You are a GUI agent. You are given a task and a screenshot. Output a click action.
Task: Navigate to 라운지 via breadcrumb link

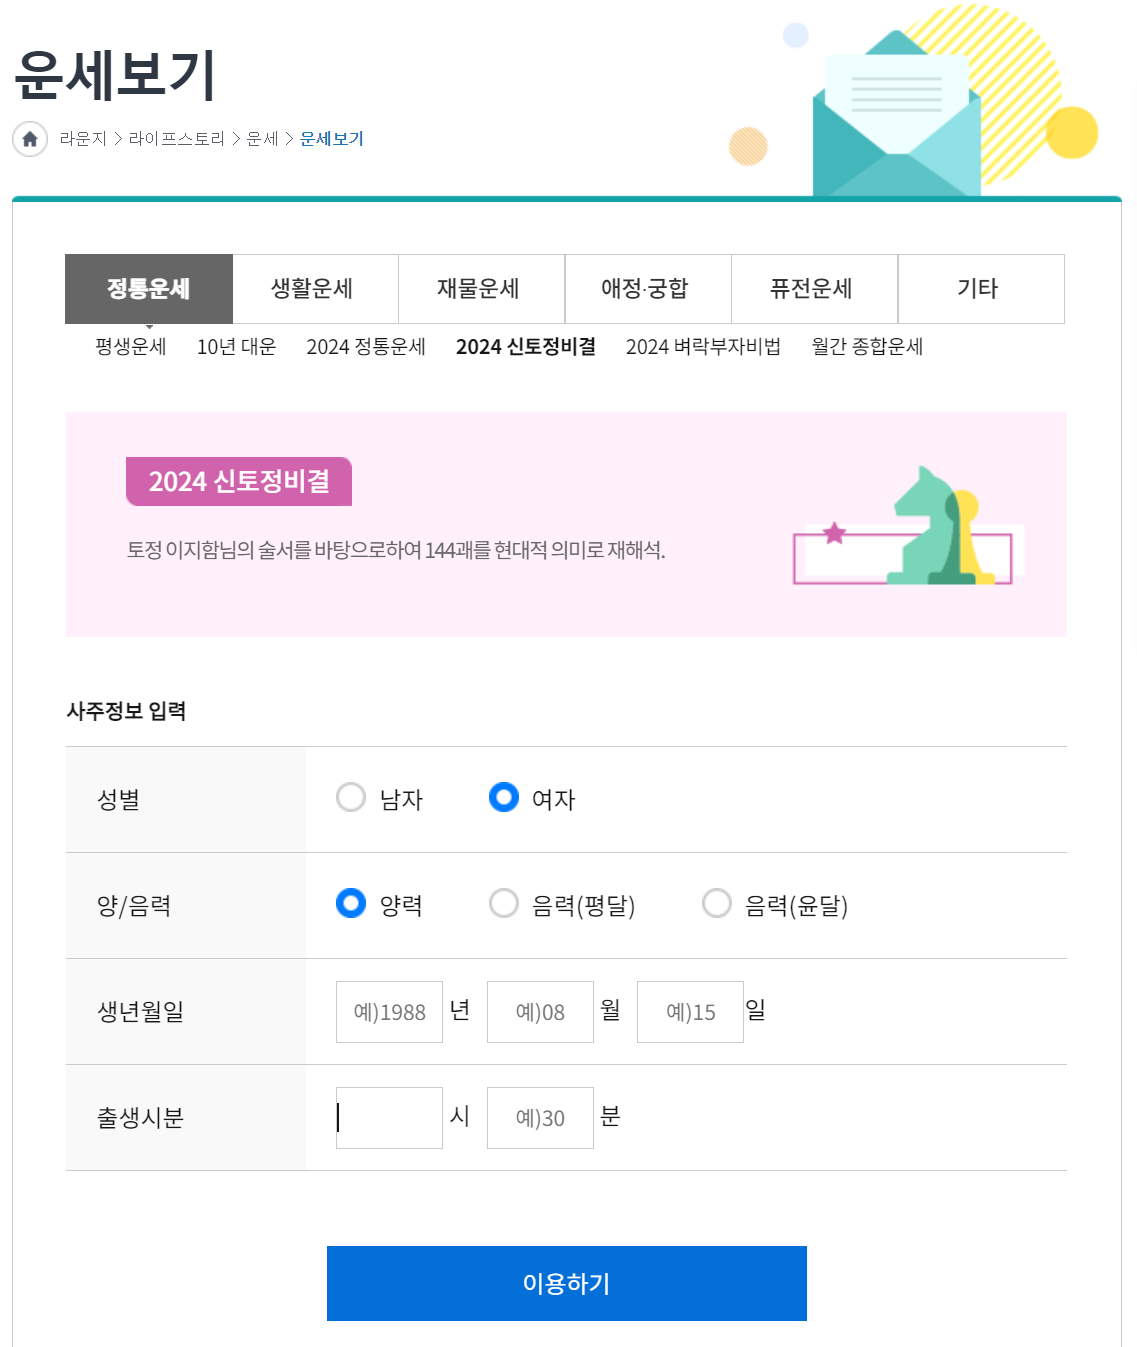click(x=82, y=138)
